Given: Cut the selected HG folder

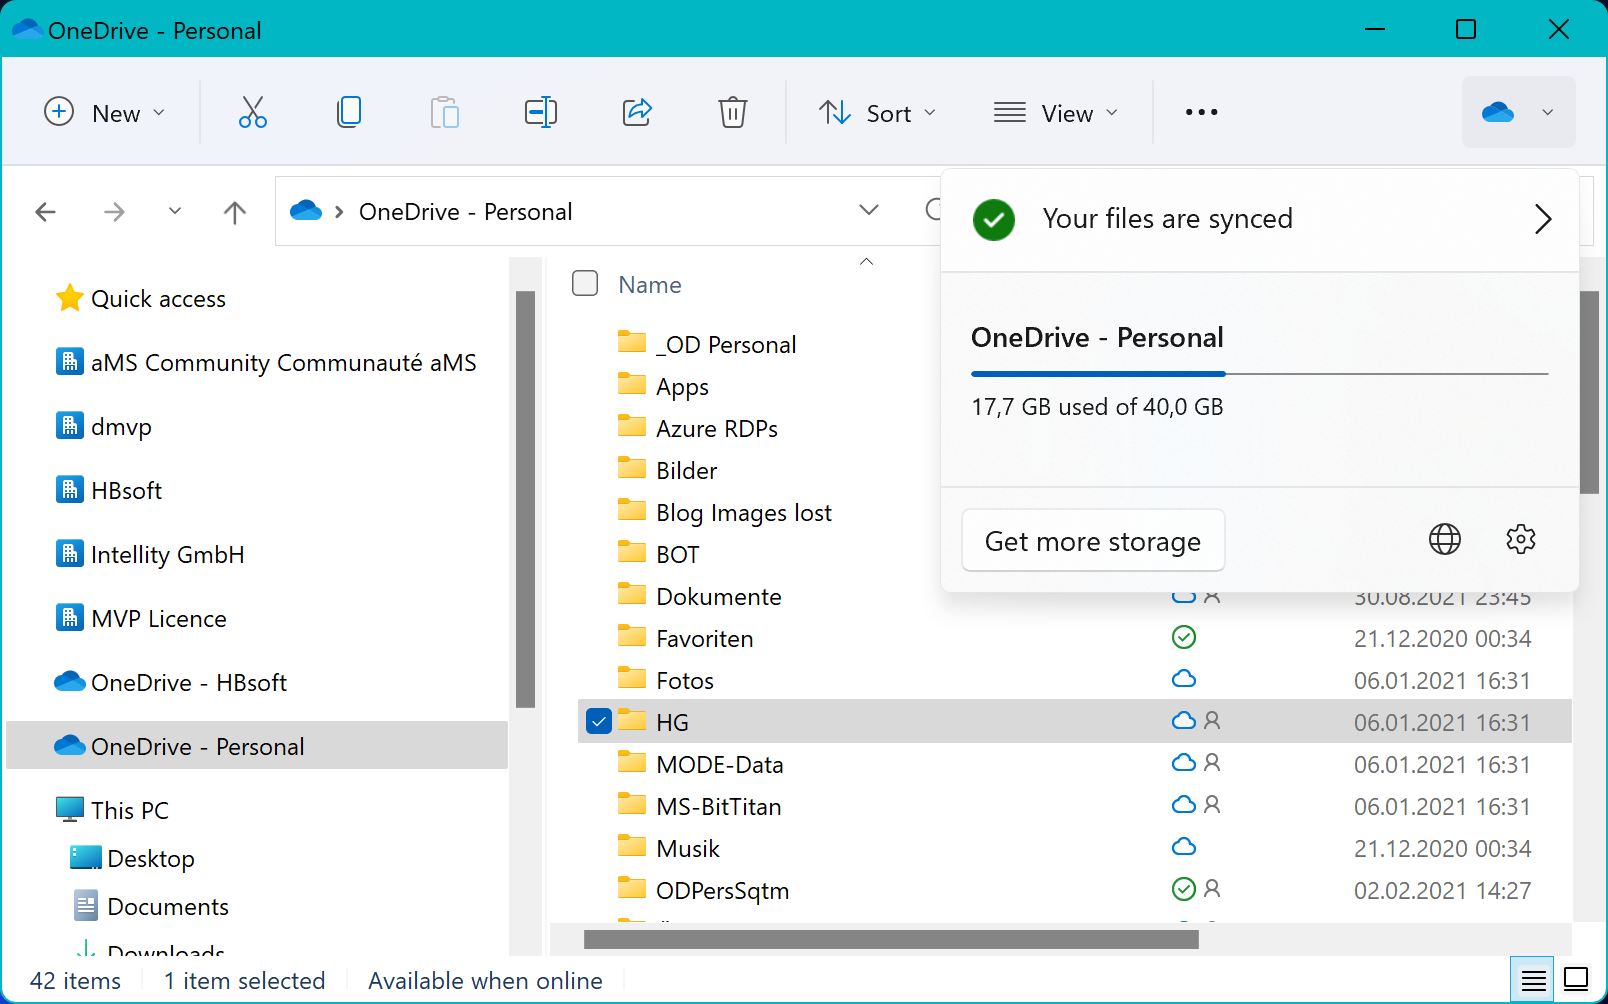Looking at the screenshot, I should (x=251, y=112).
